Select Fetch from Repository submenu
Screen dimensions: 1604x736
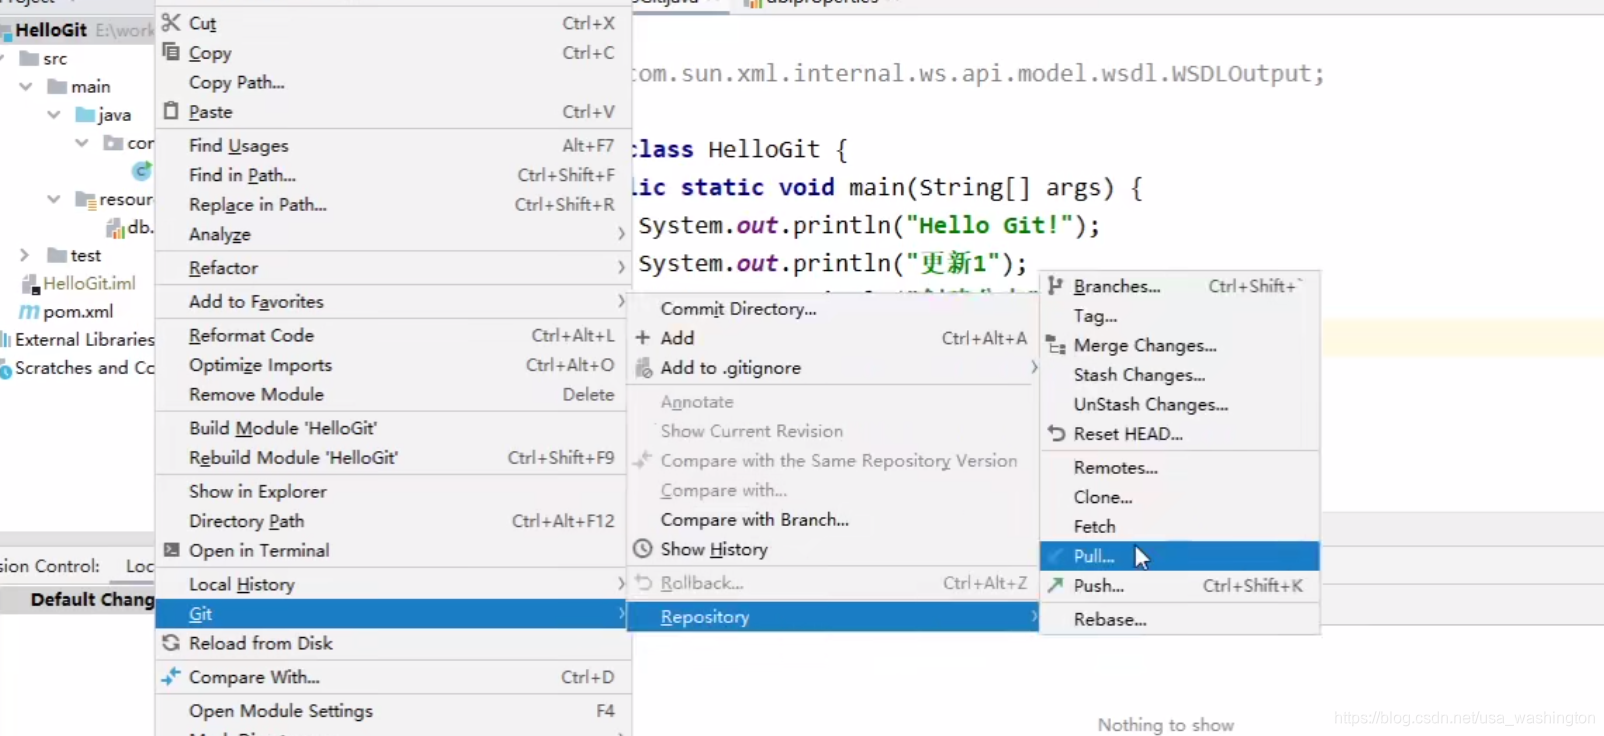[x=1180, y=527]
